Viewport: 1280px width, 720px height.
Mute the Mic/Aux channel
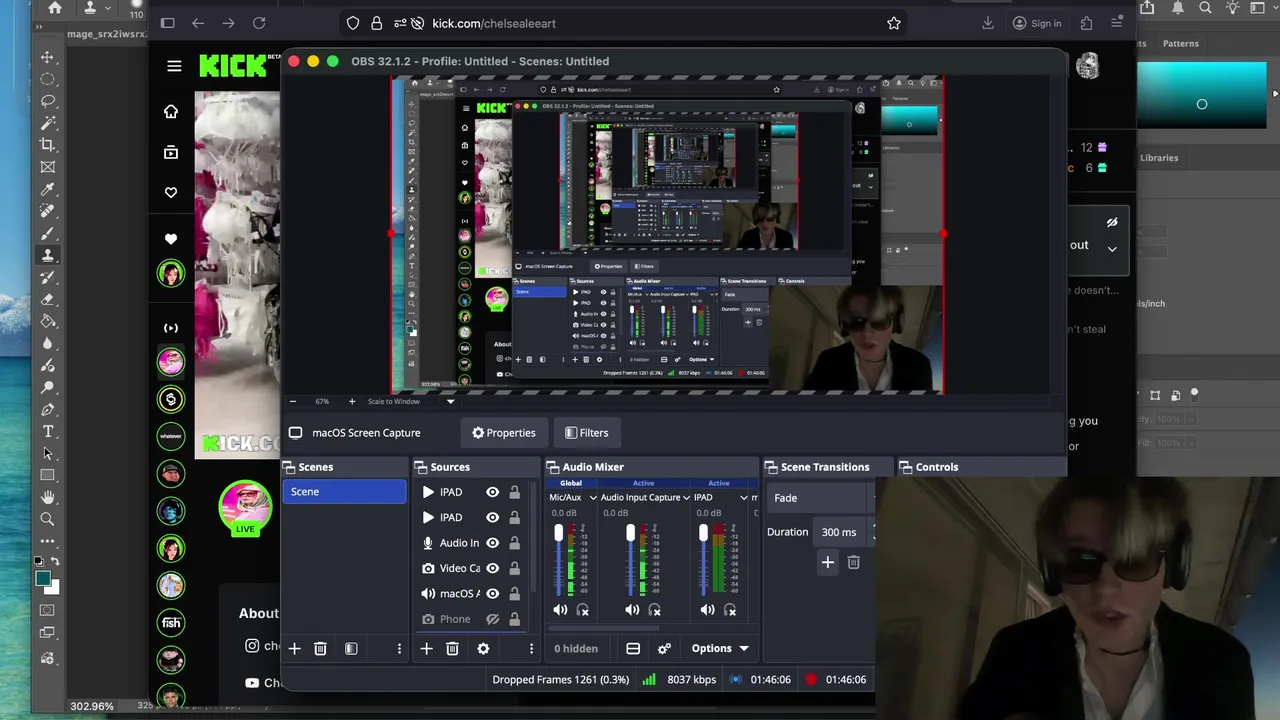click(x=560, y=610)
